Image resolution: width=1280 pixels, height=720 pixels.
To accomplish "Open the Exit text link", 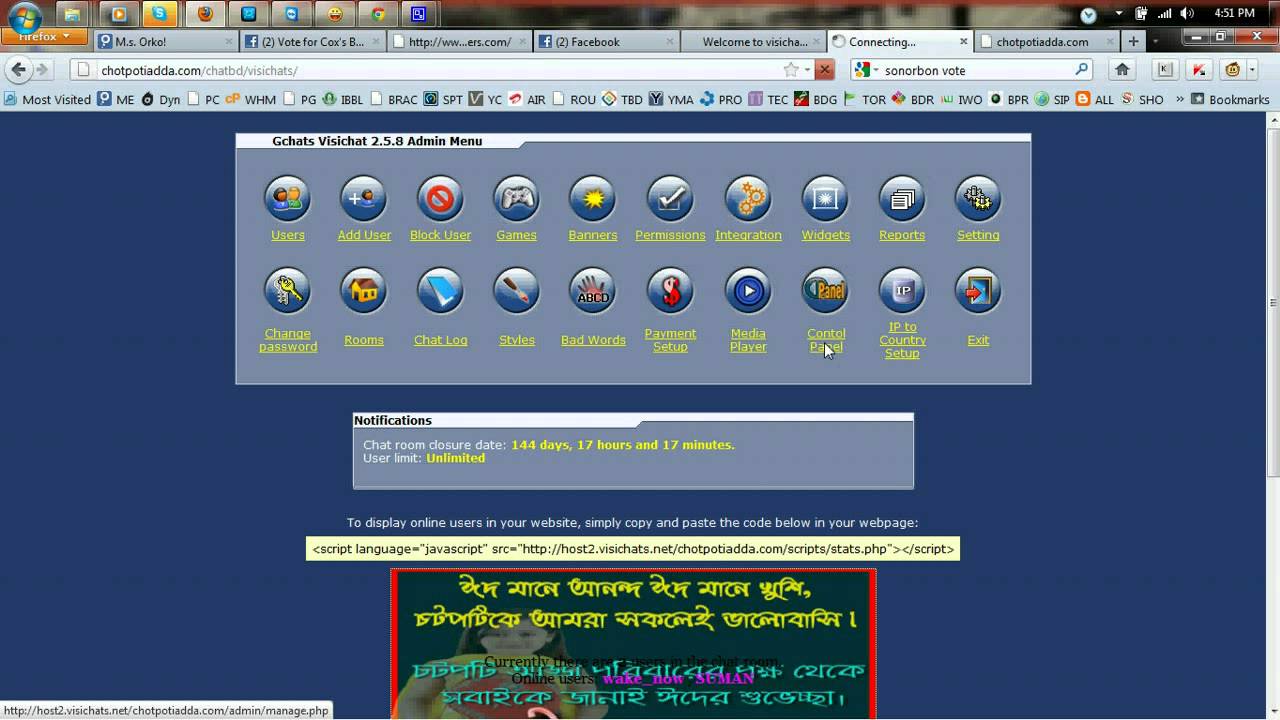I will pyautogui.click(x=978, y=340).
